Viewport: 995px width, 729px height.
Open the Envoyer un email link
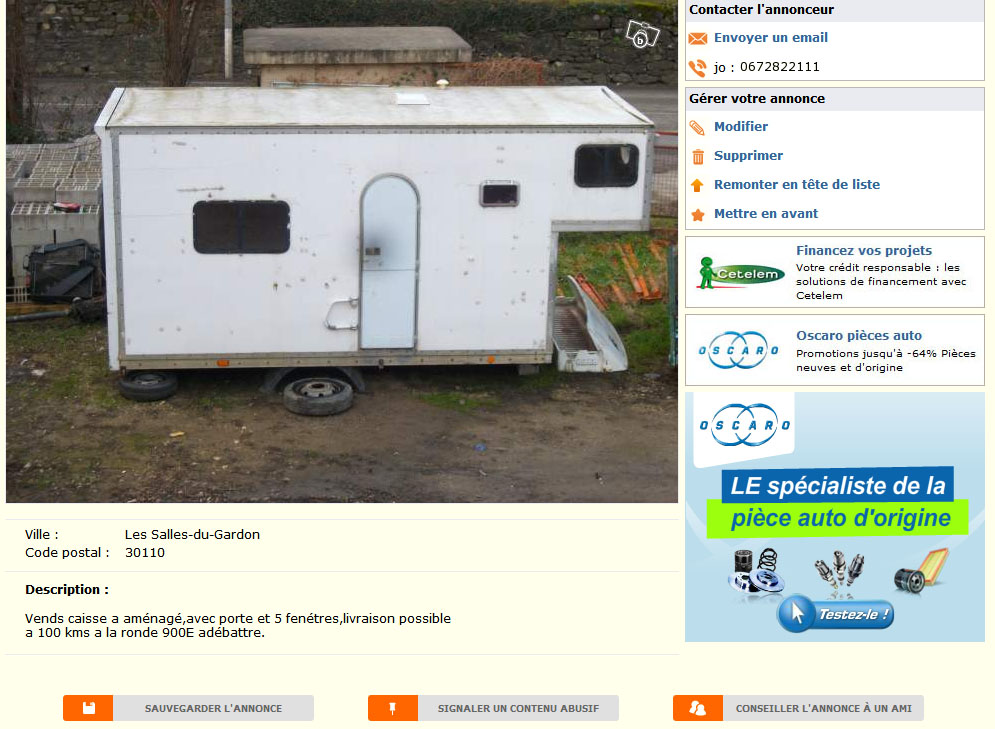click(x=770, y=37)
